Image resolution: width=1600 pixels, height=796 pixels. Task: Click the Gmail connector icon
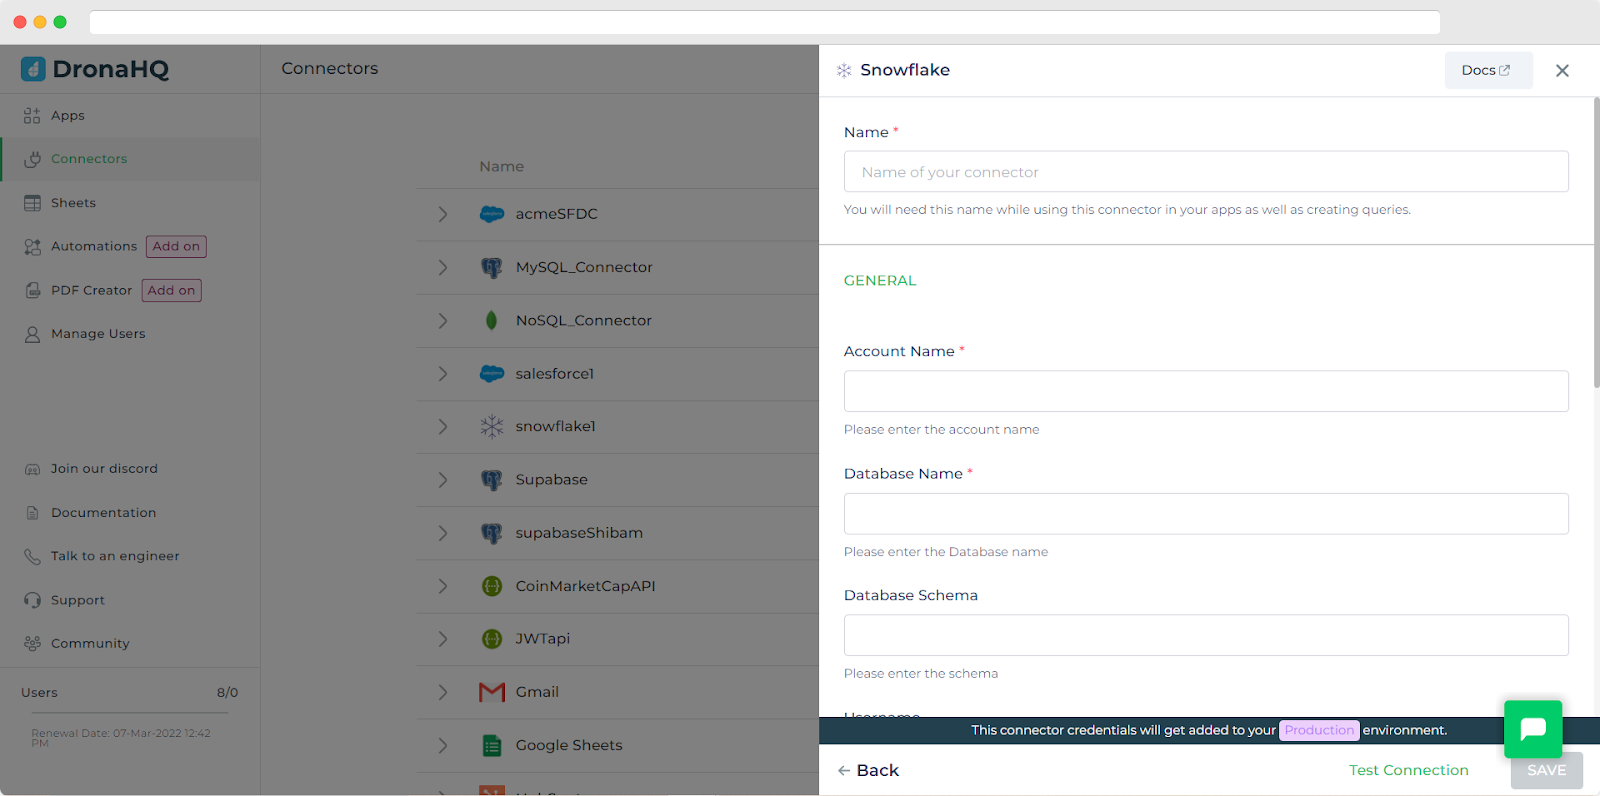492,692
